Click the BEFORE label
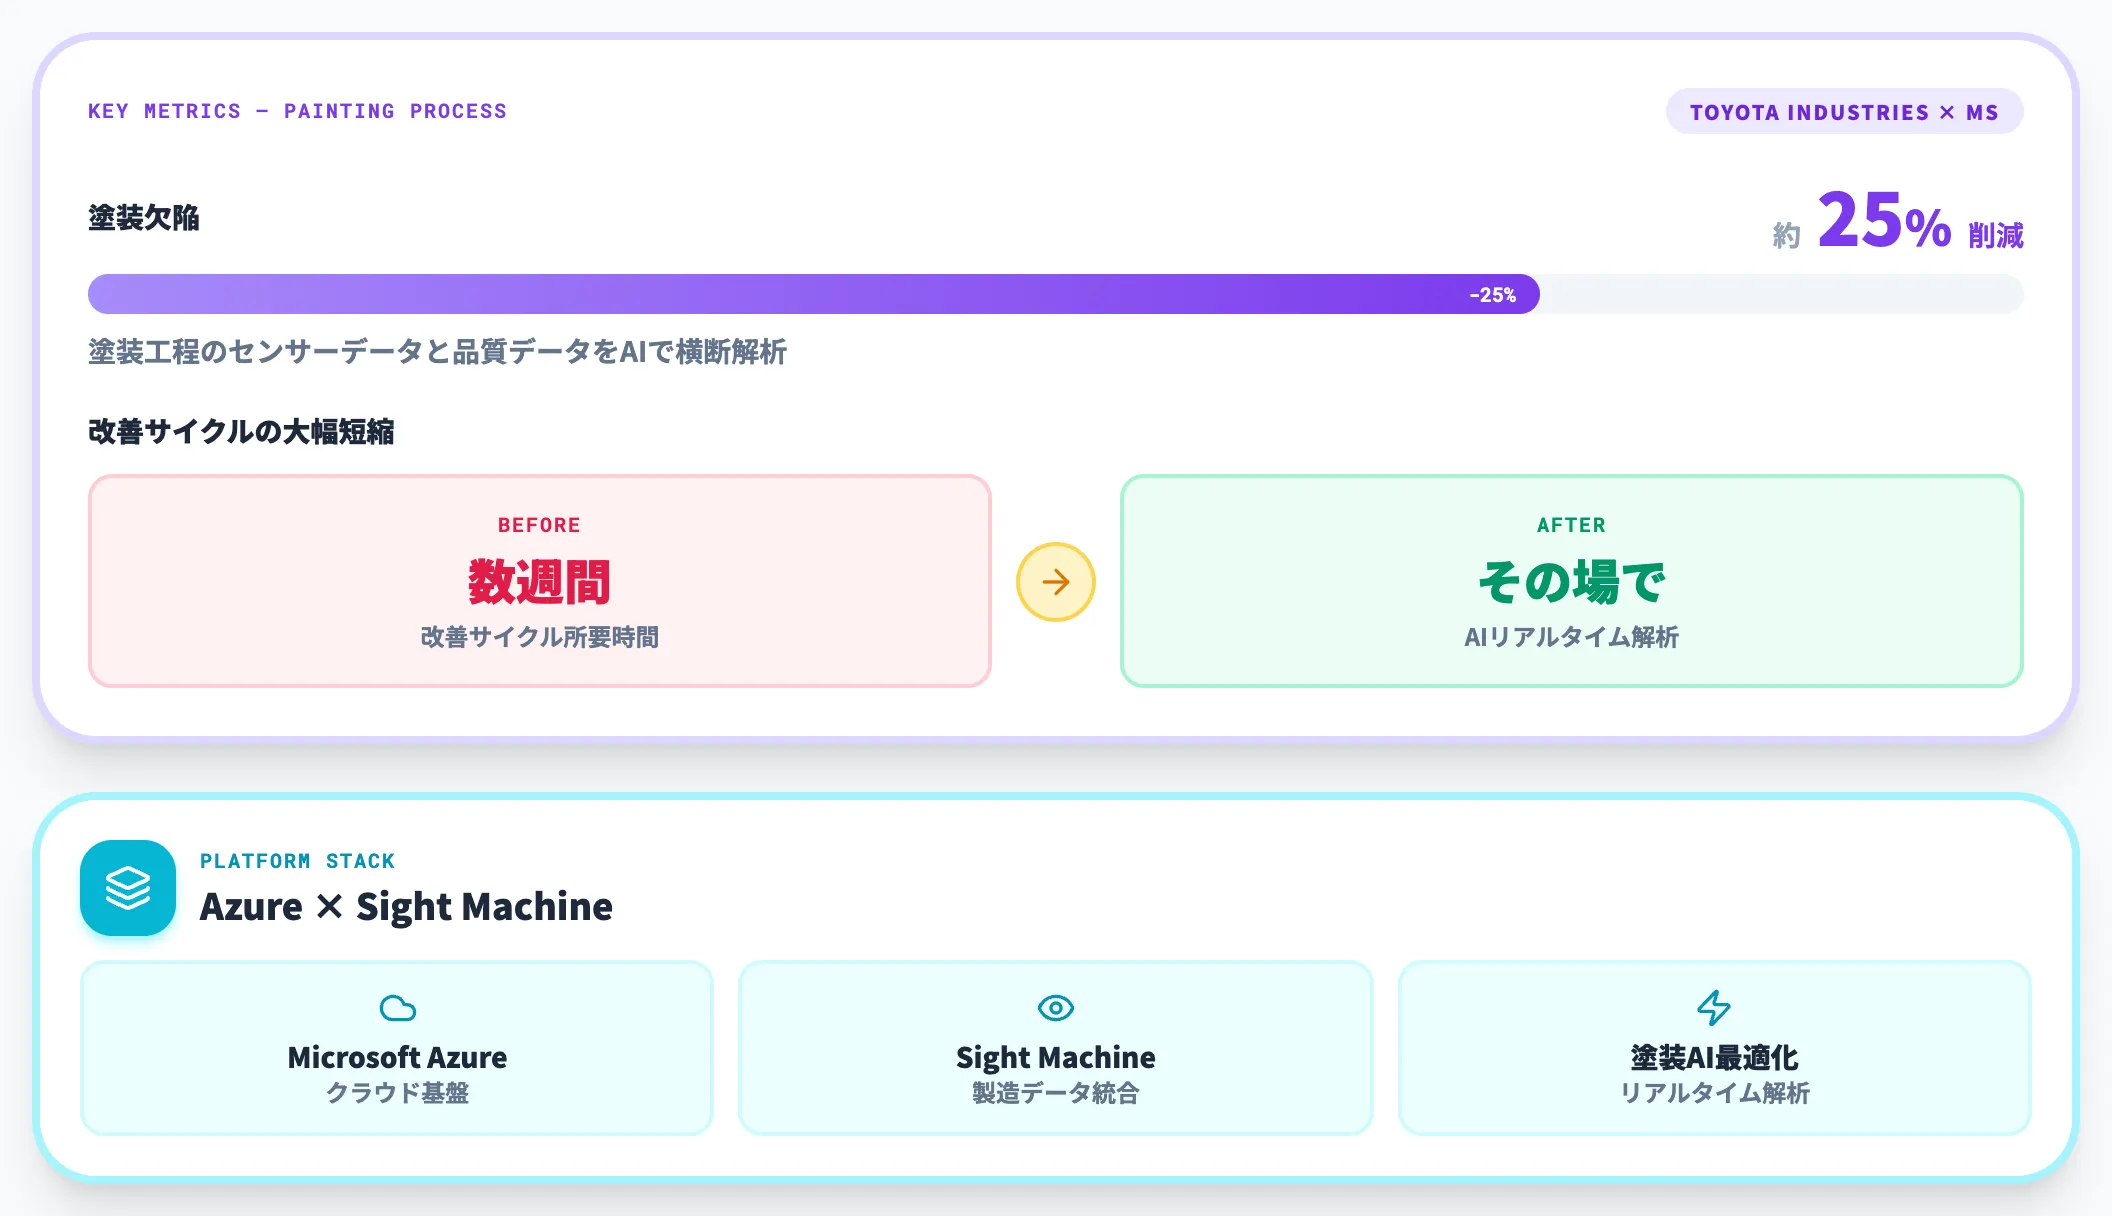2112x1216 pixels. coord(540,525)
